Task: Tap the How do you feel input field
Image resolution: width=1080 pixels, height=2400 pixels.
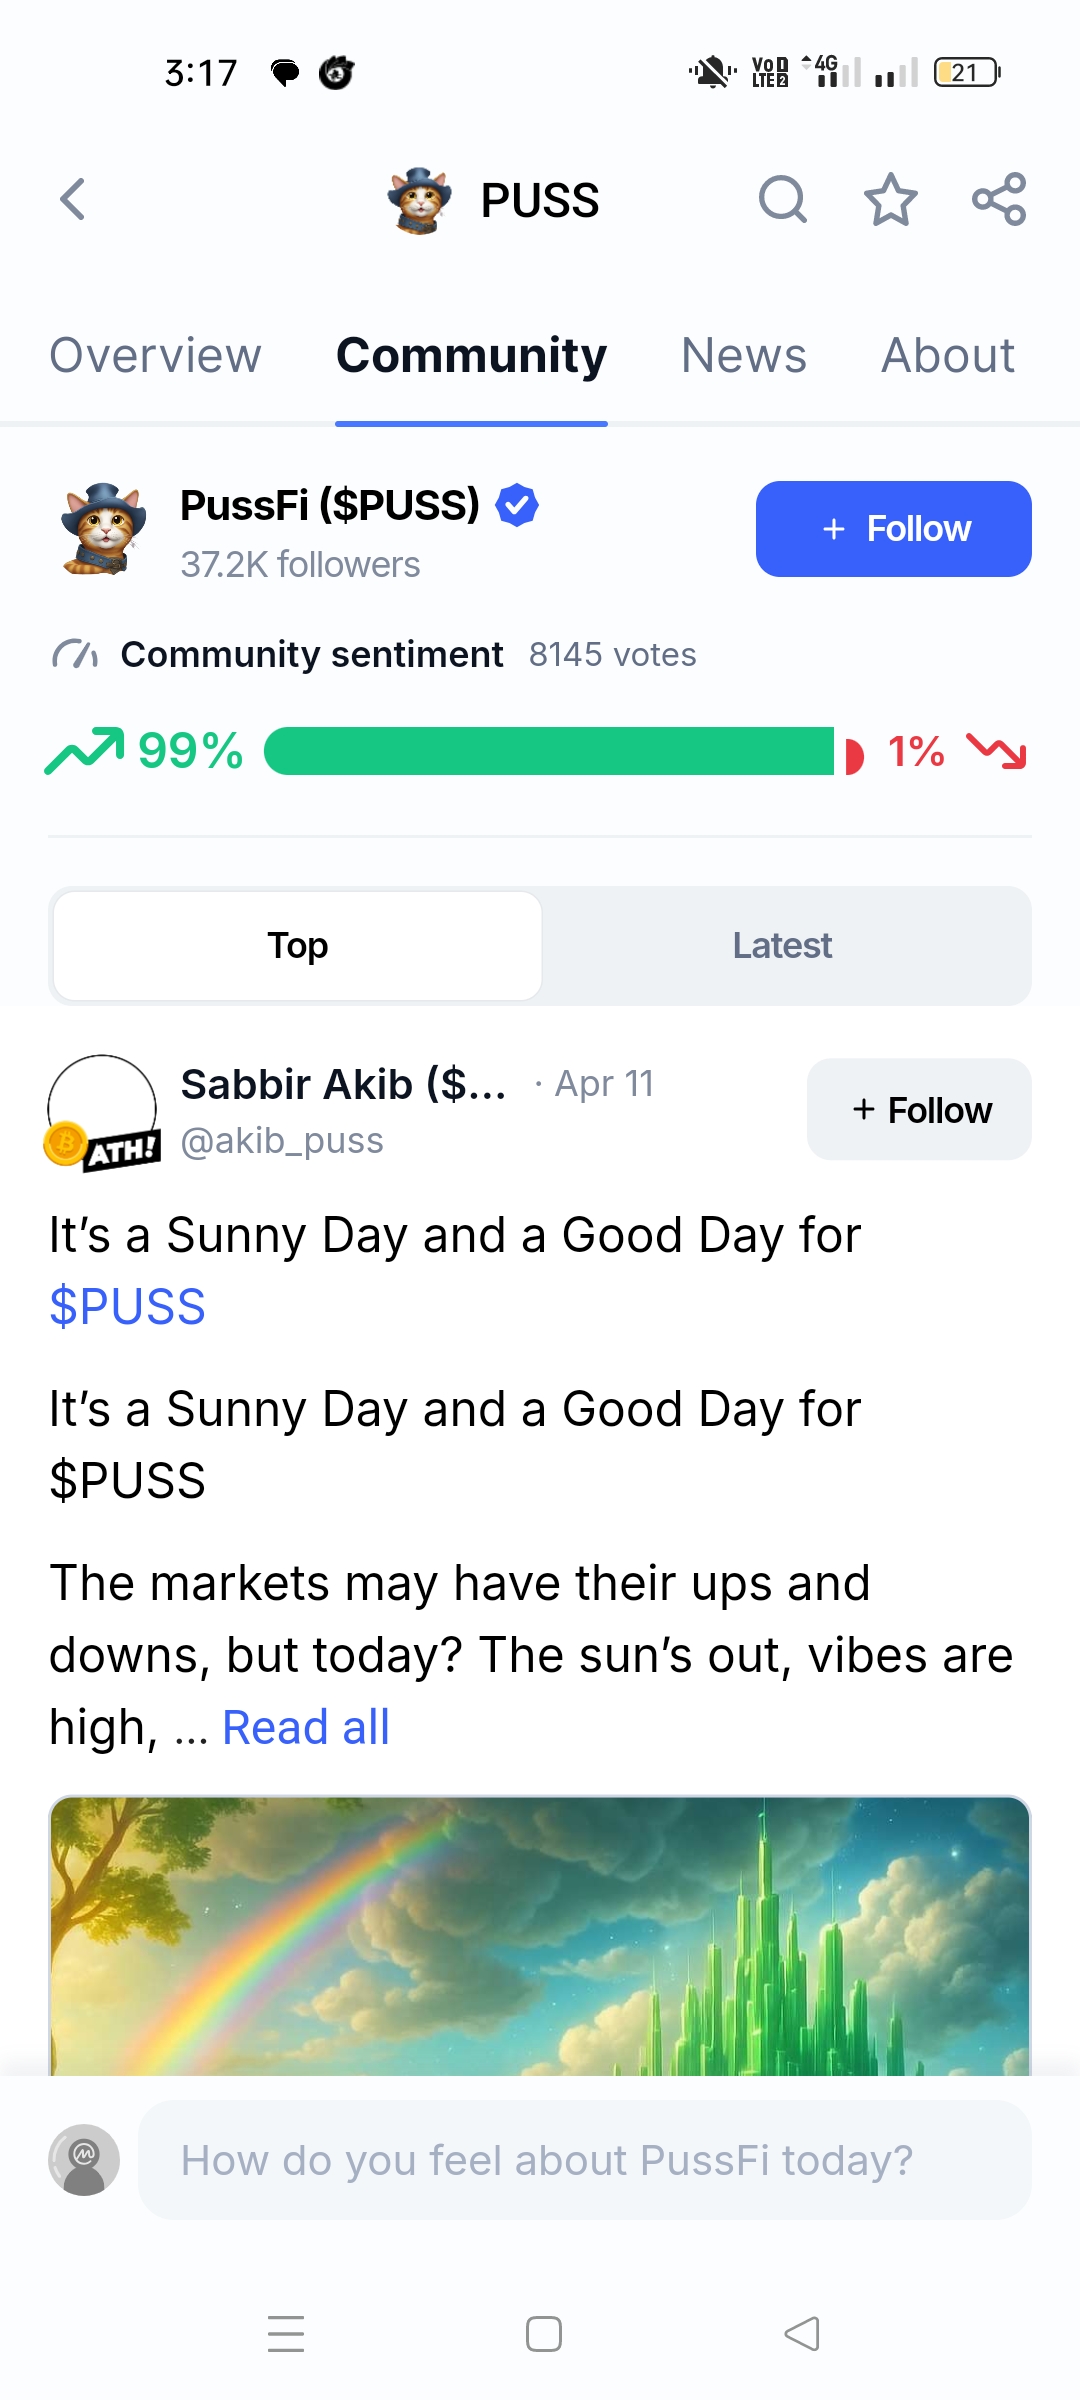Action: tap(584, 2160)
